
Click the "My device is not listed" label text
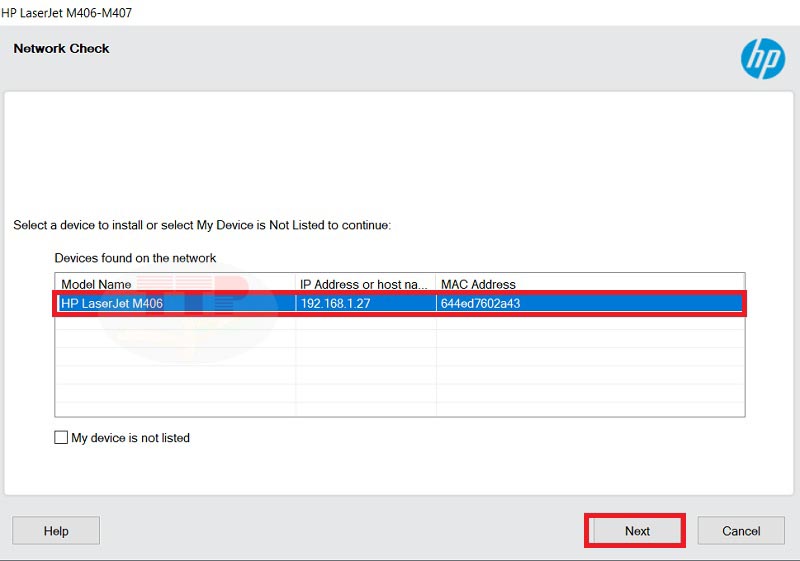[x=130, y=438]
